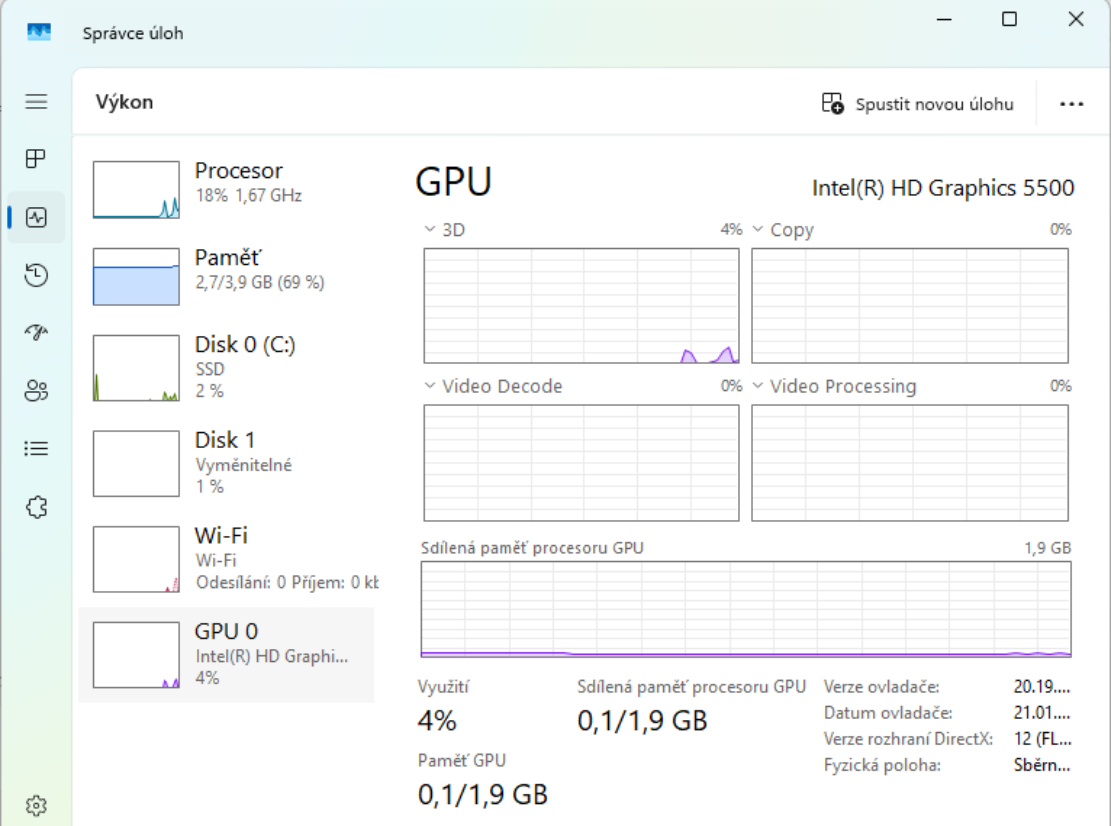This screenshot has height=826, width=1111.
Task: Open the More options ellipsis menu
Action: [1072, 103]
